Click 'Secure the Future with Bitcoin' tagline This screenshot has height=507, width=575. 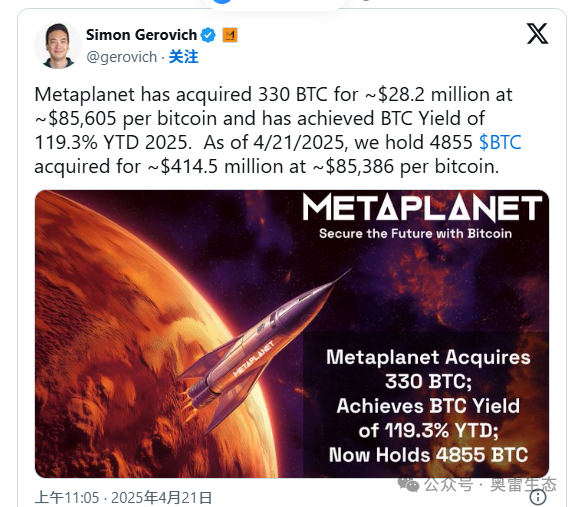pos(415,234)
